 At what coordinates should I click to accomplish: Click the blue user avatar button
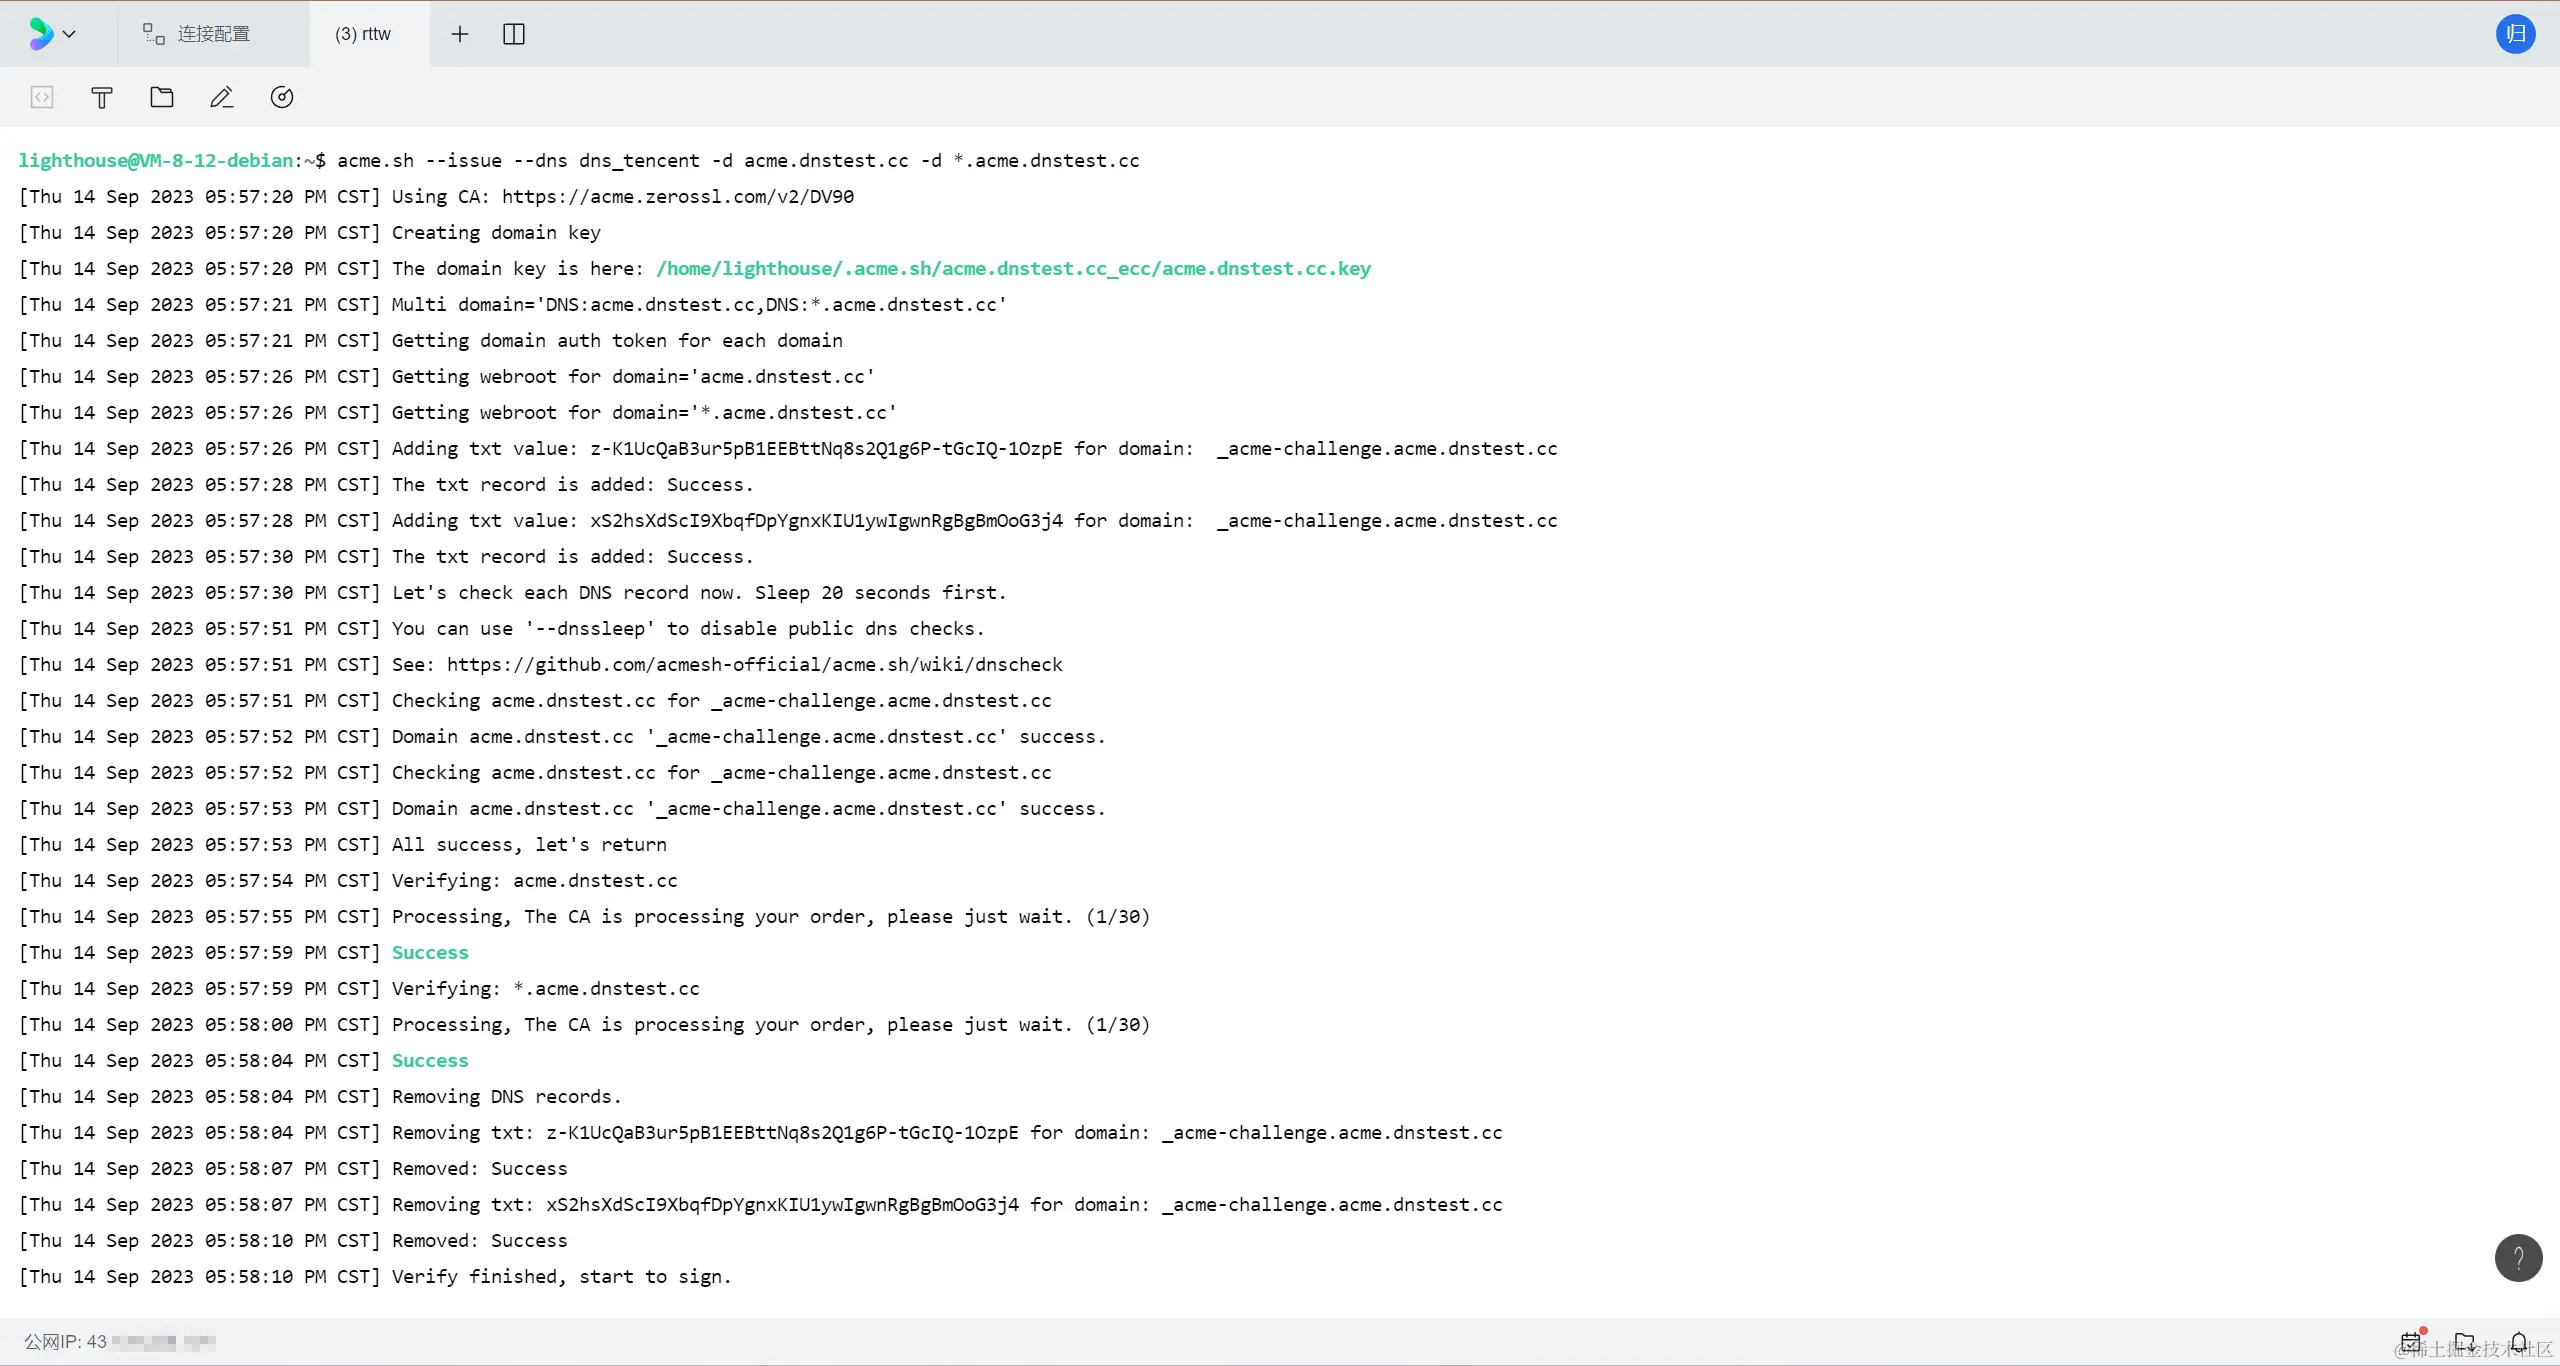pyautogui.click(x=2515, y=34)
